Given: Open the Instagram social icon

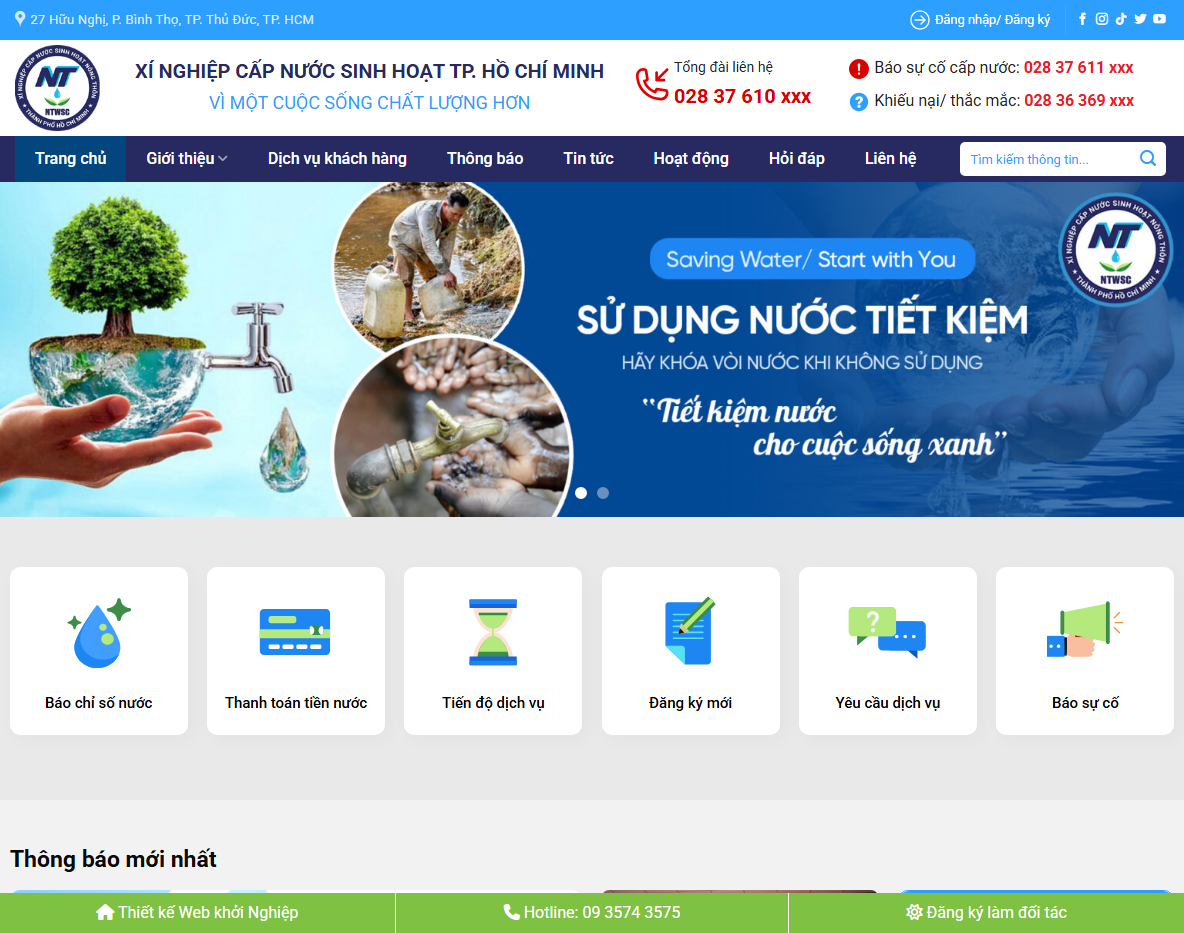Looking at the screenshot, I should (1101, 19).
